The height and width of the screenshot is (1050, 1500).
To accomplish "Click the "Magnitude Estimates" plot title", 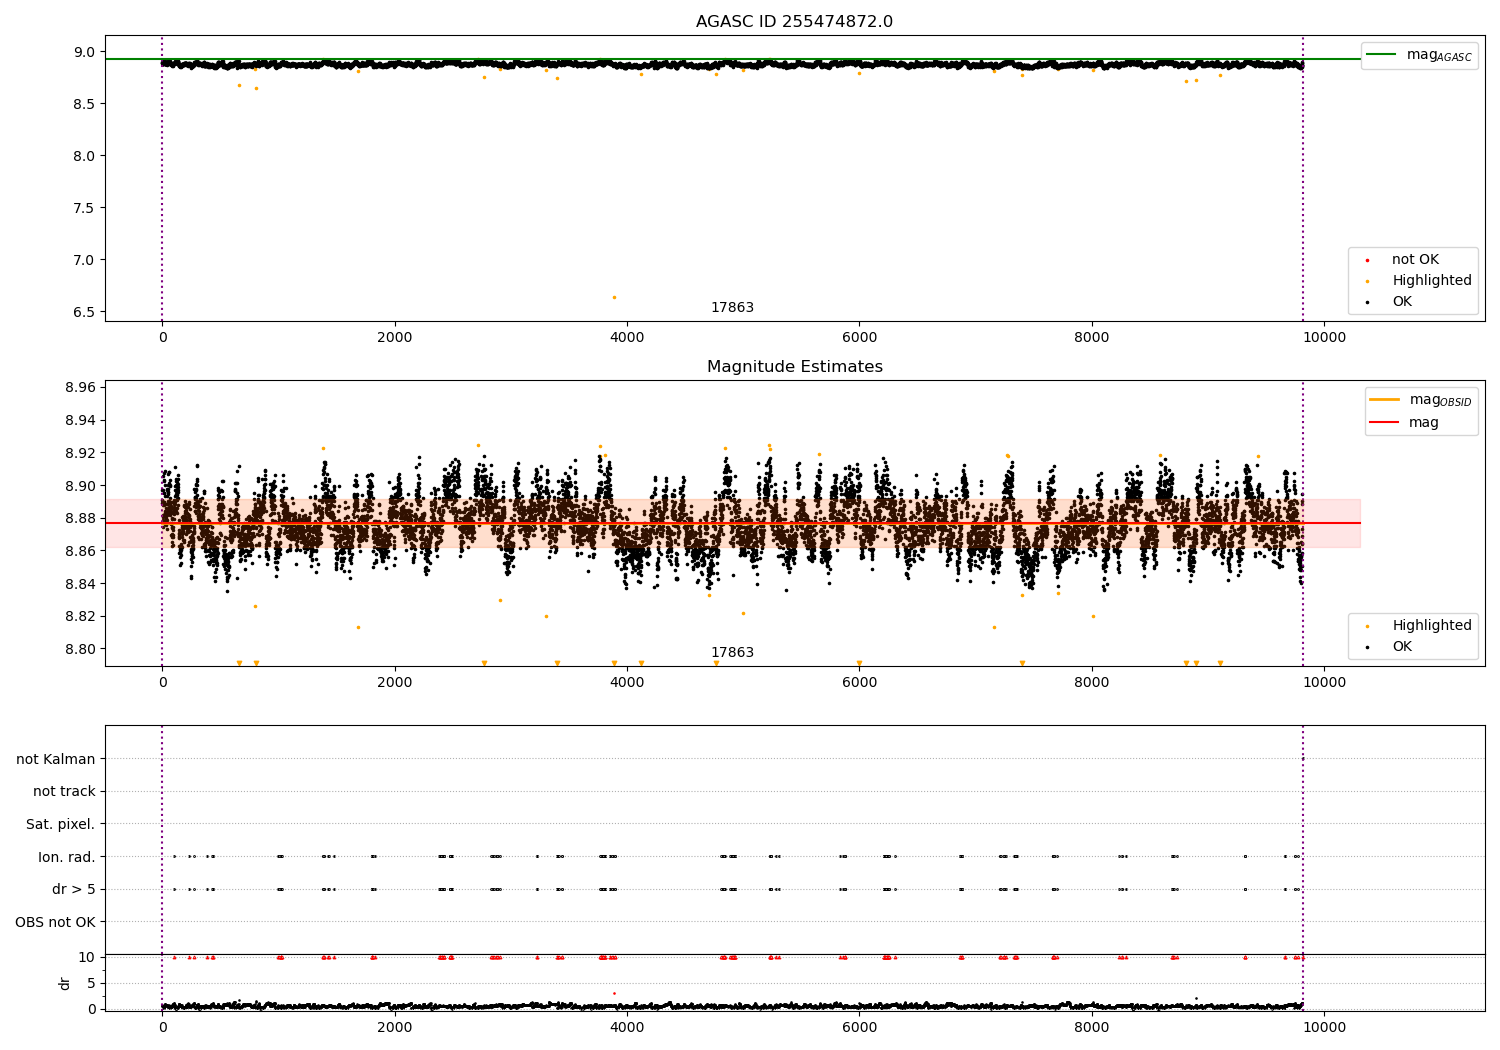I will point(794,367).
